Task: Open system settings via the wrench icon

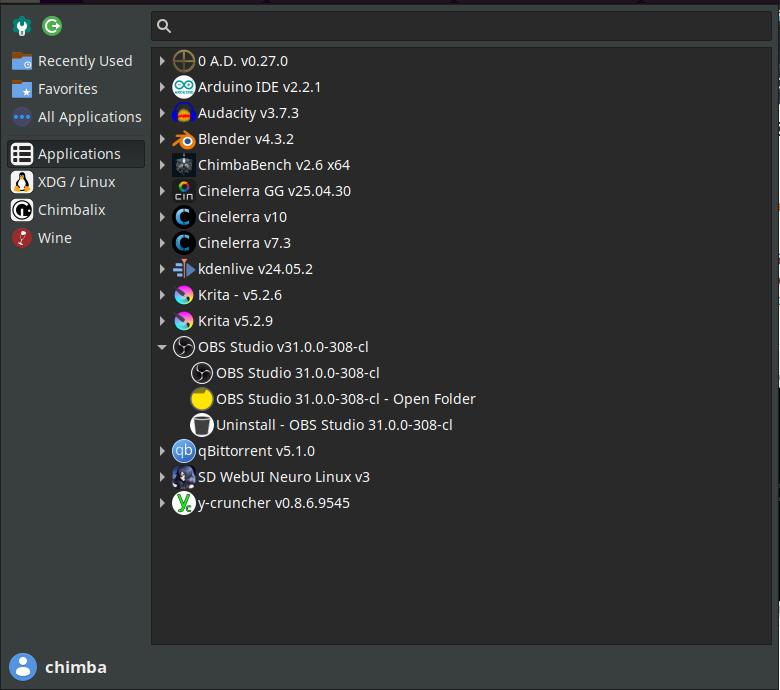Action: (21, 26)
